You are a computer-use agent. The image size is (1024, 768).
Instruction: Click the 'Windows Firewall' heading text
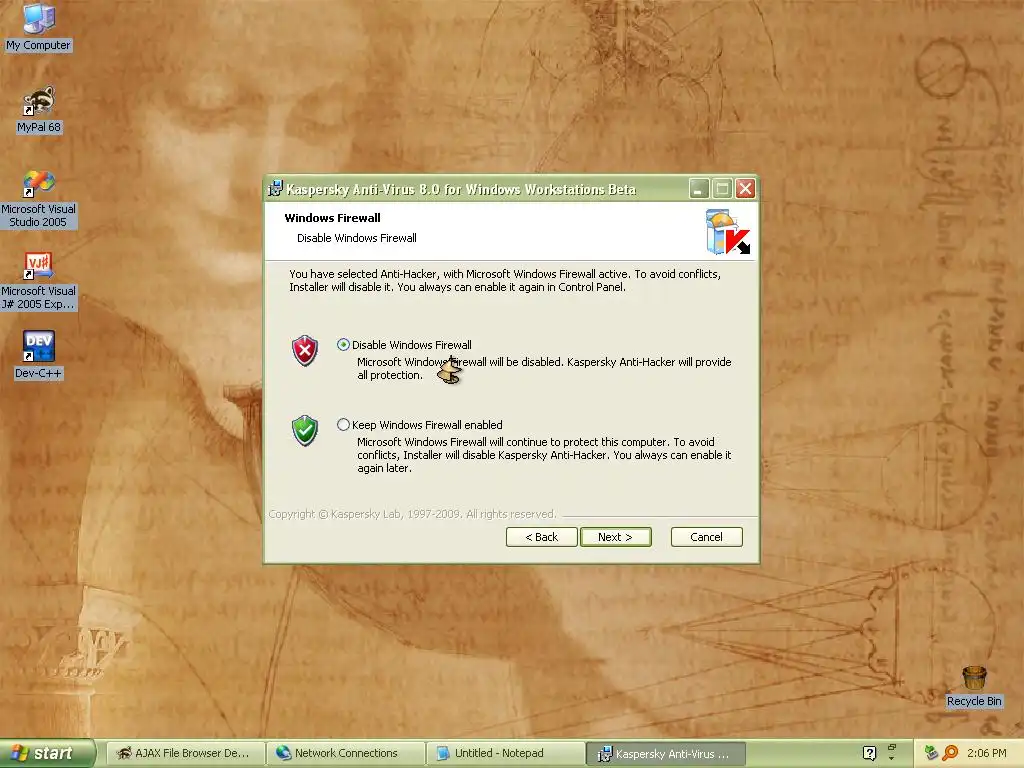click(332, 218)
